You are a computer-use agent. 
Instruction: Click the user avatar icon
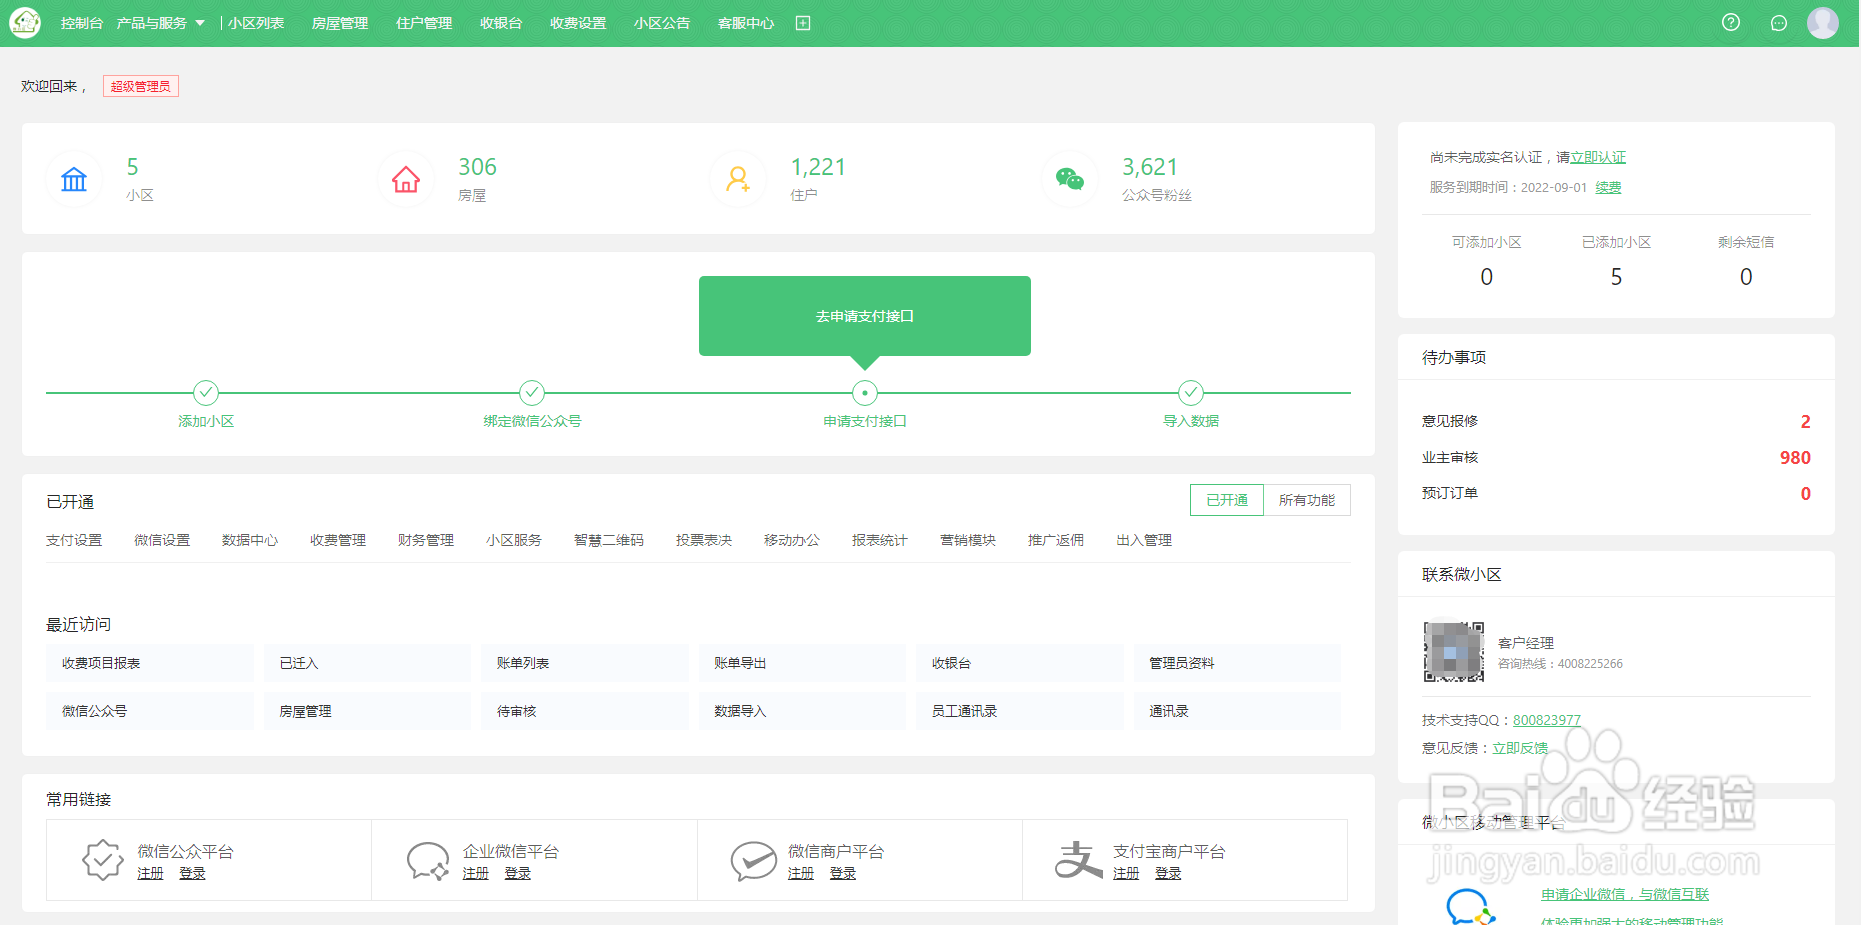click(x=1823, y=23)
